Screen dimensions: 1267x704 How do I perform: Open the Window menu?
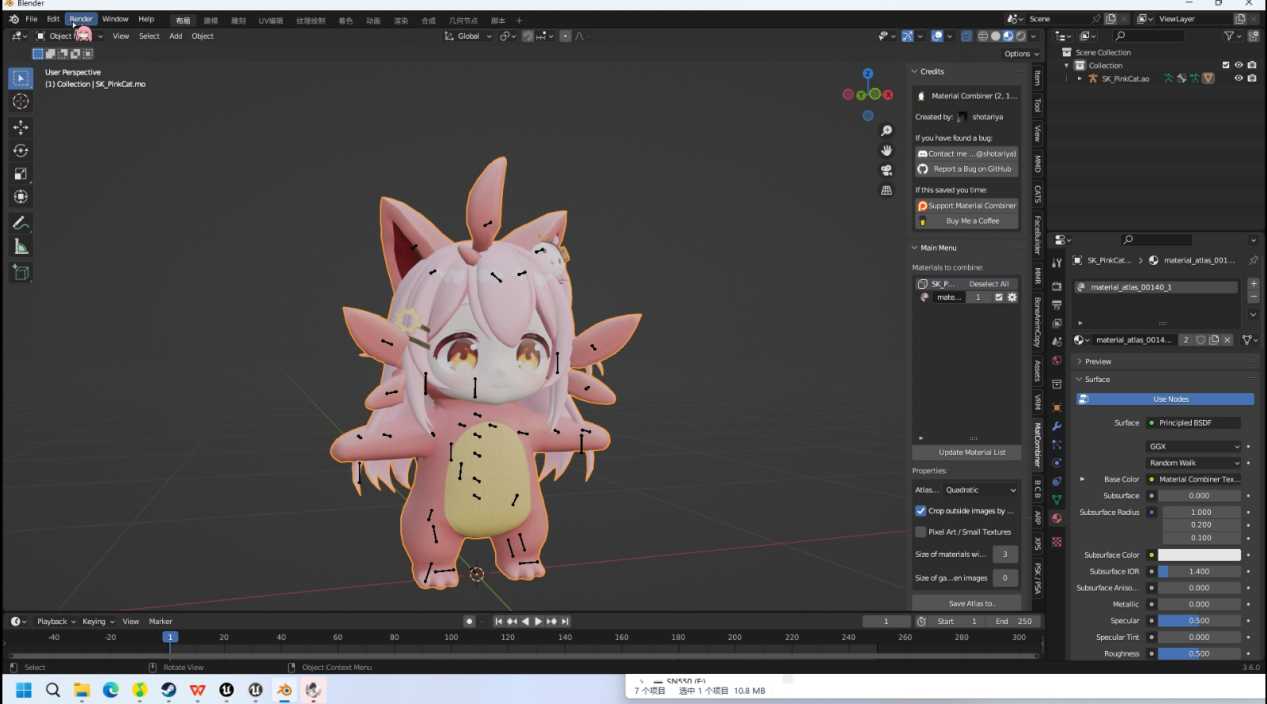[x=115, y=19]
